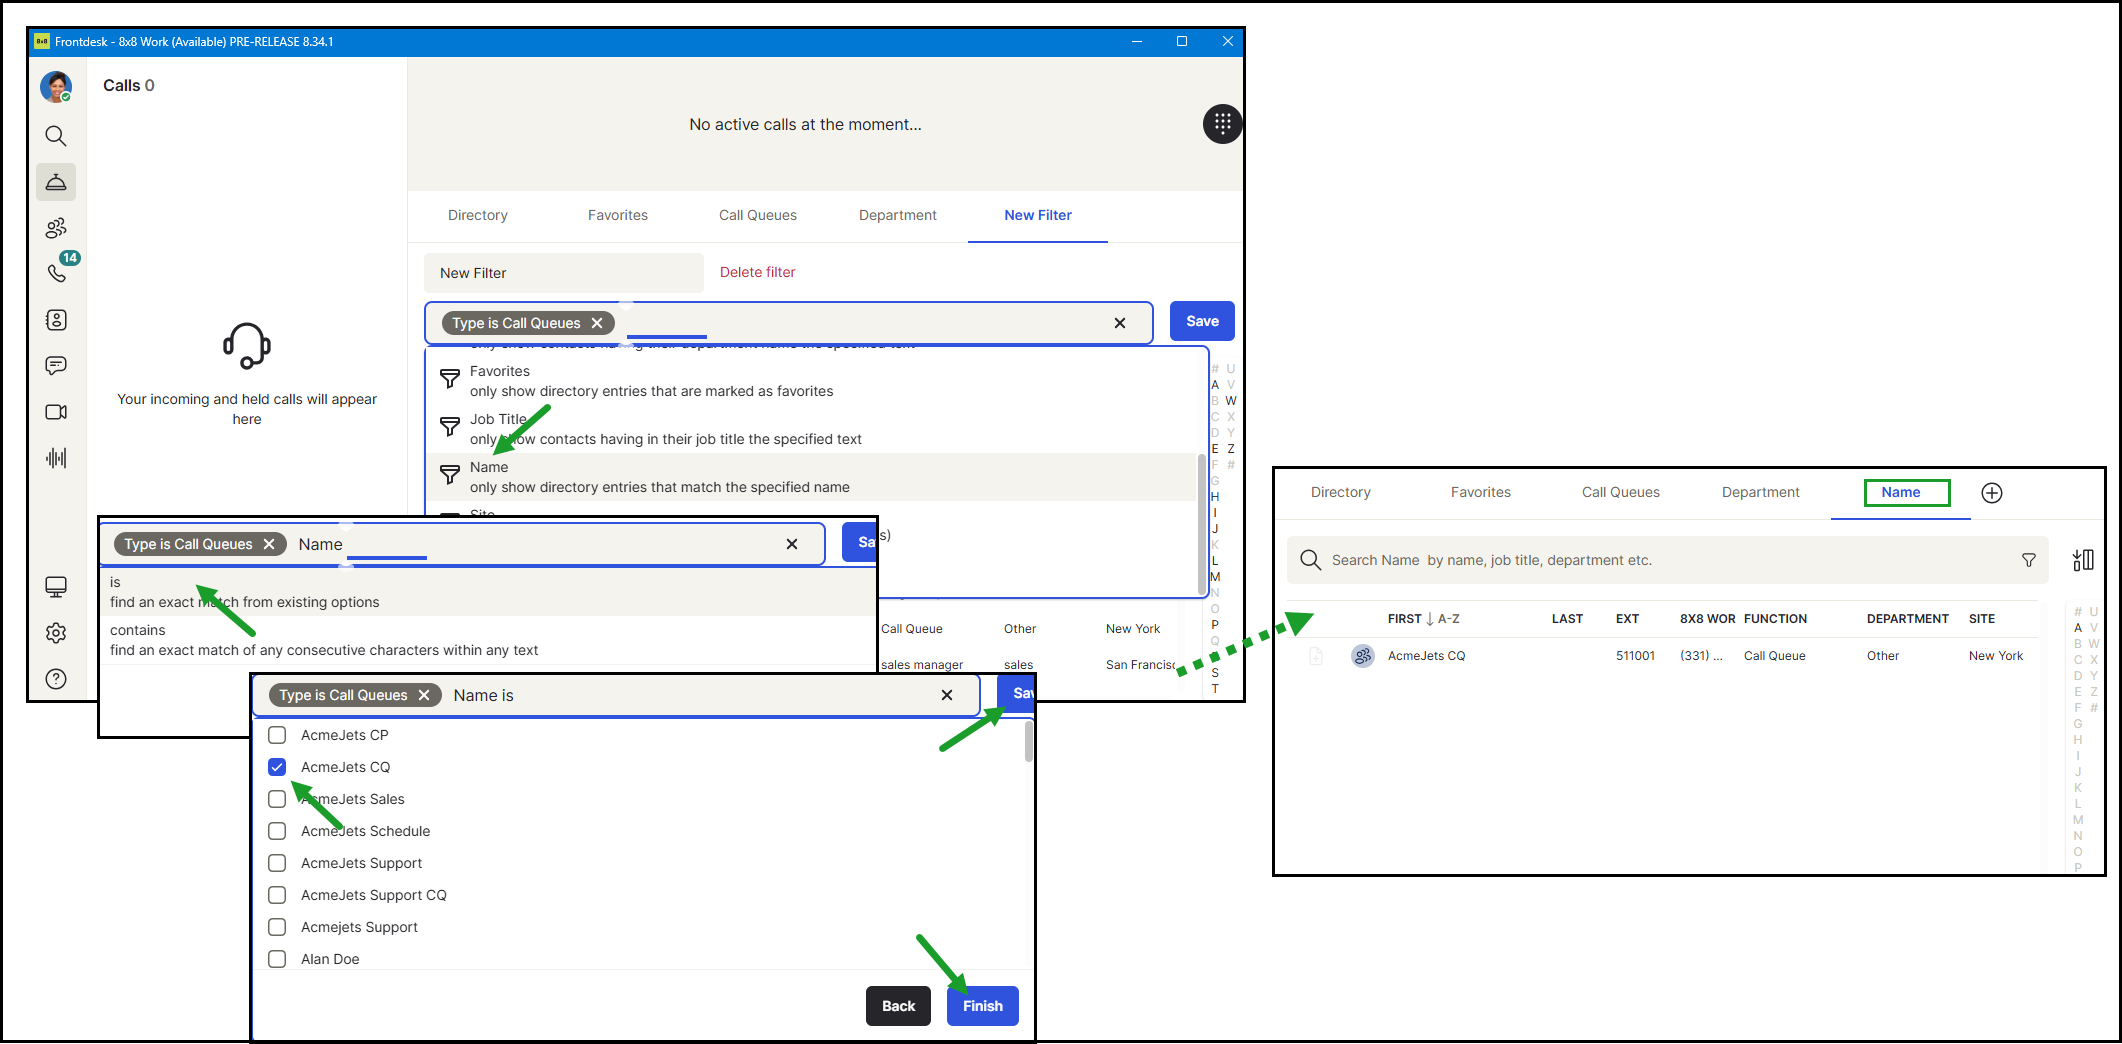Viewport: 2122px width, 1044px height.
Task: Click the Delete filter link
Action: pyautogui.click(x=758, y=272)
